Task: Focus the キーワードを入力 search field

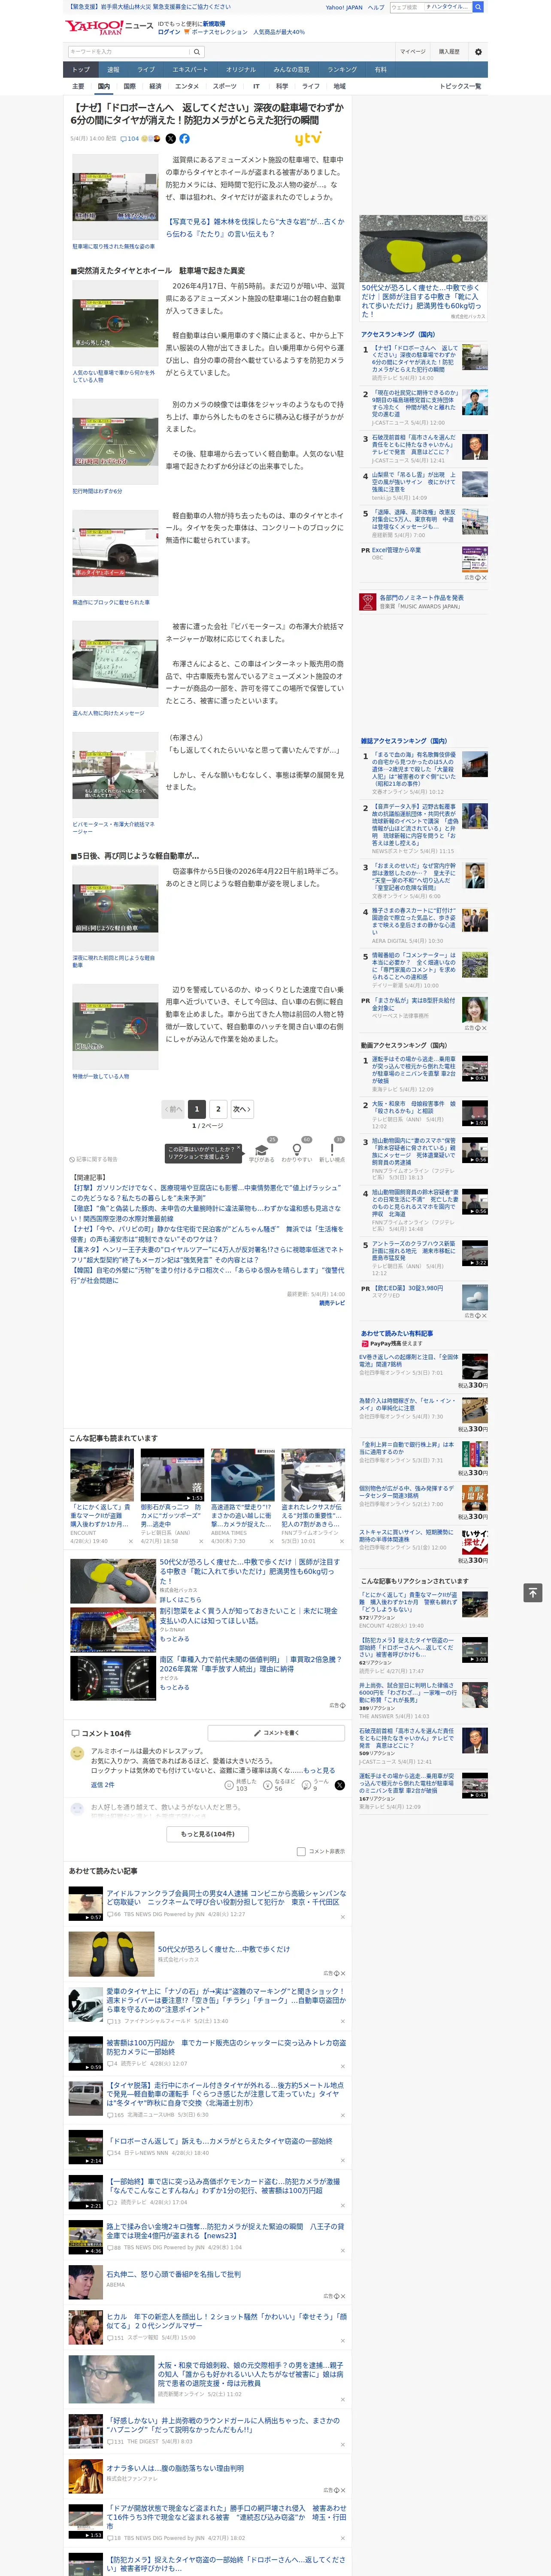Action: pyautogui.click(x=129, y=52)
